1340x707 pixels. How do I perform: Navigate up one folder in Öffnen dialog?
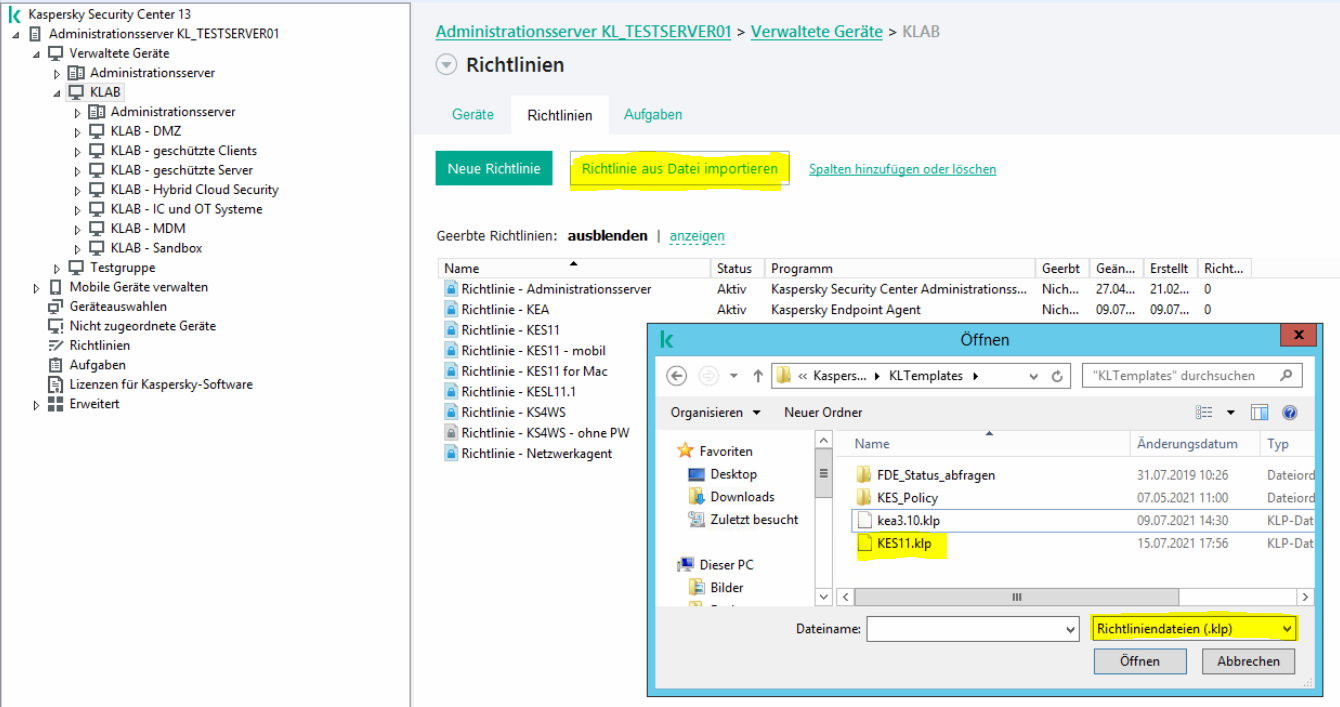click(758, 377)
